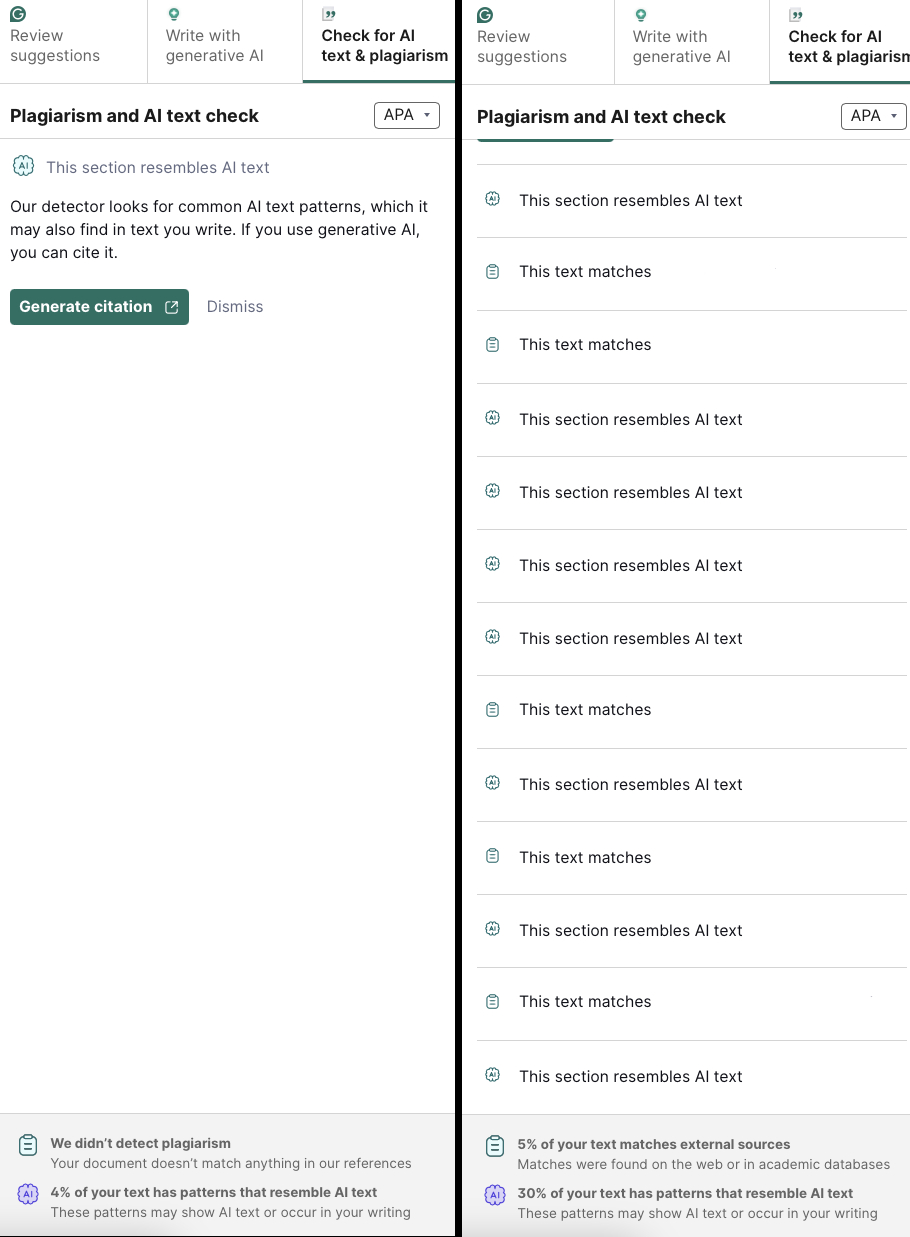This screenshot has width=910, height=1237.
Task: Expand the last 'This section resembles AI text' list item
Action: (692, 1077)
